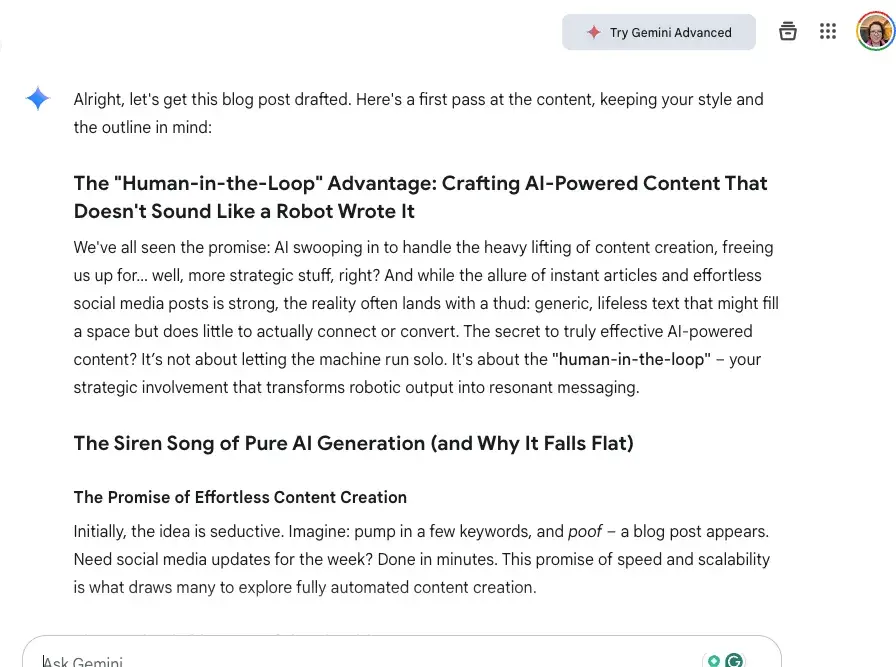Open the Grammarly icon in the input box
Screen dimensions: 896x667
coord(737,660)
